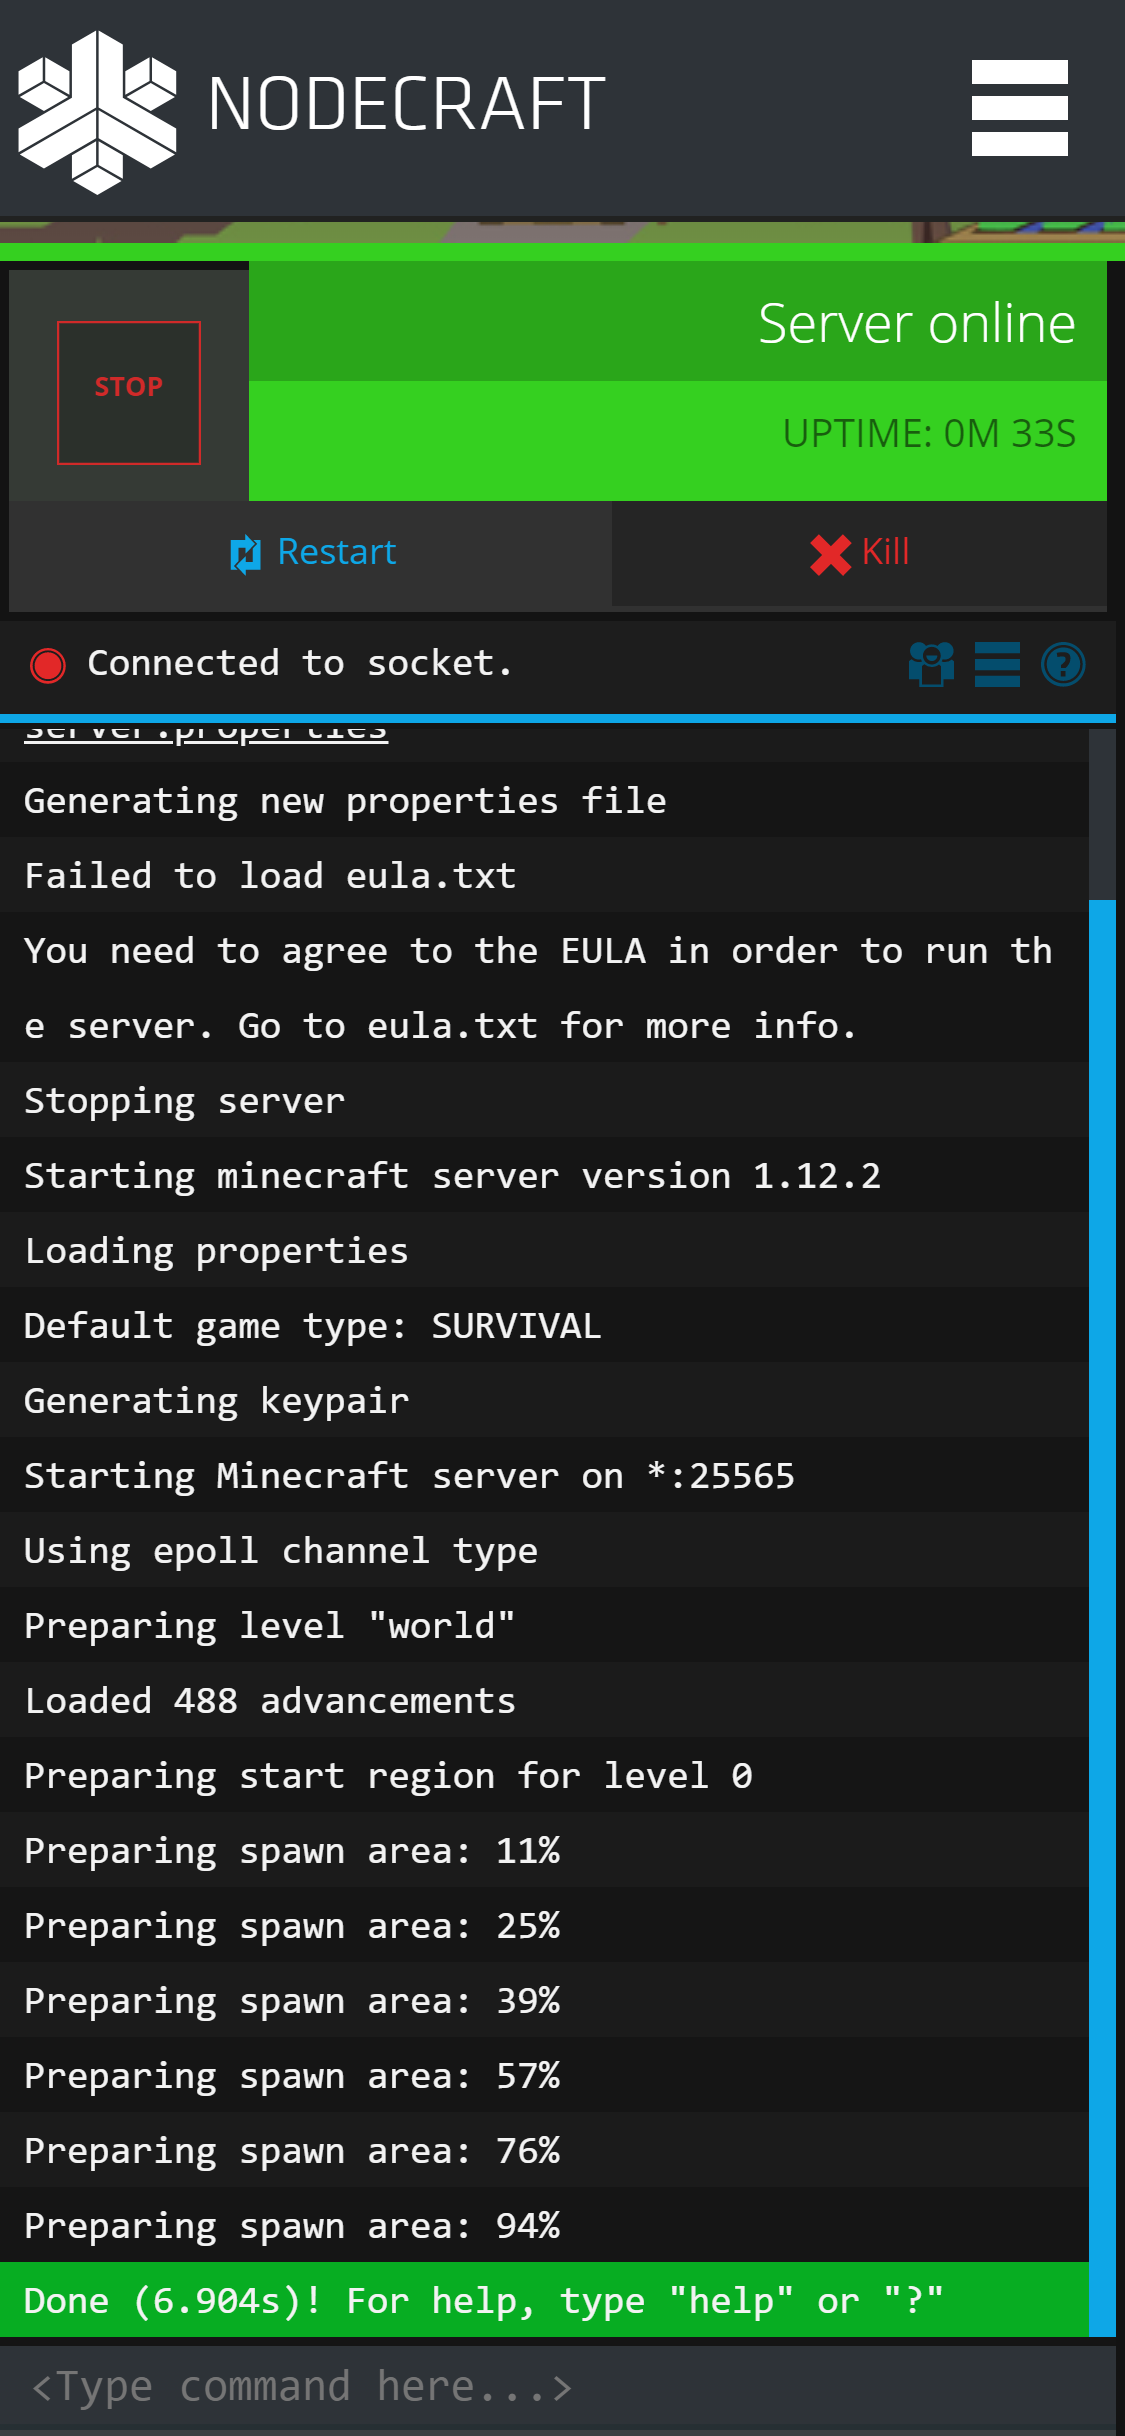Screen dimensions: 1125x2436
Task: Open console help question mark icon
Action: pyautogui.click(x=1063, y=664)
